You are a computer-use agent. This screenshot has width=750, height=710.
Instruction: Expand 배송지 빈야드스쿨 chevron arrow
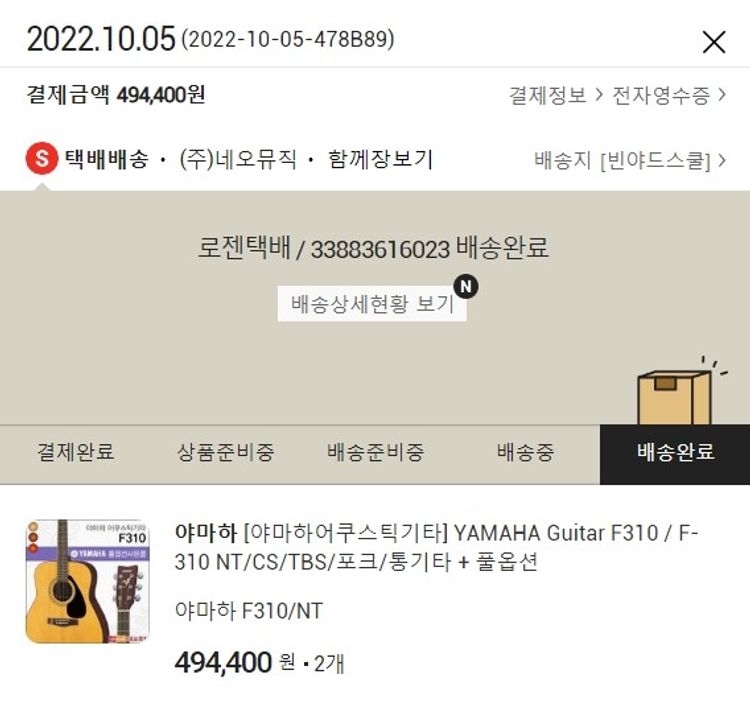(721, 160)
